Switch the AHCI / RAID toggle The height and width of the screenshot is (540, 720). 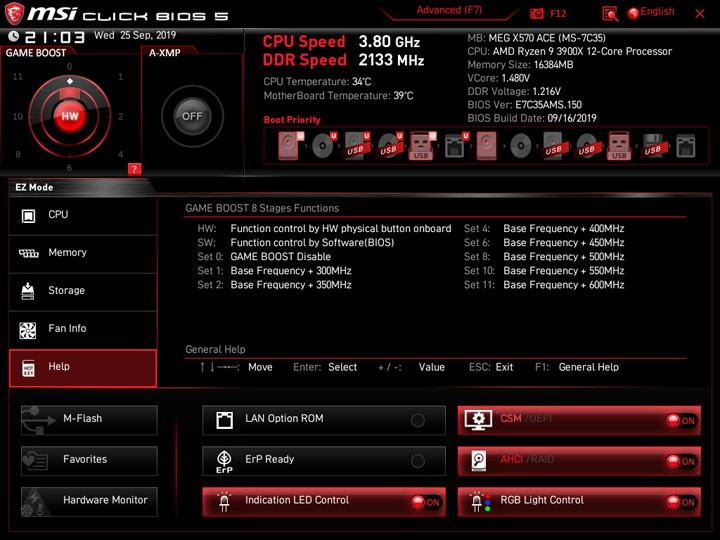click(579, 461)
